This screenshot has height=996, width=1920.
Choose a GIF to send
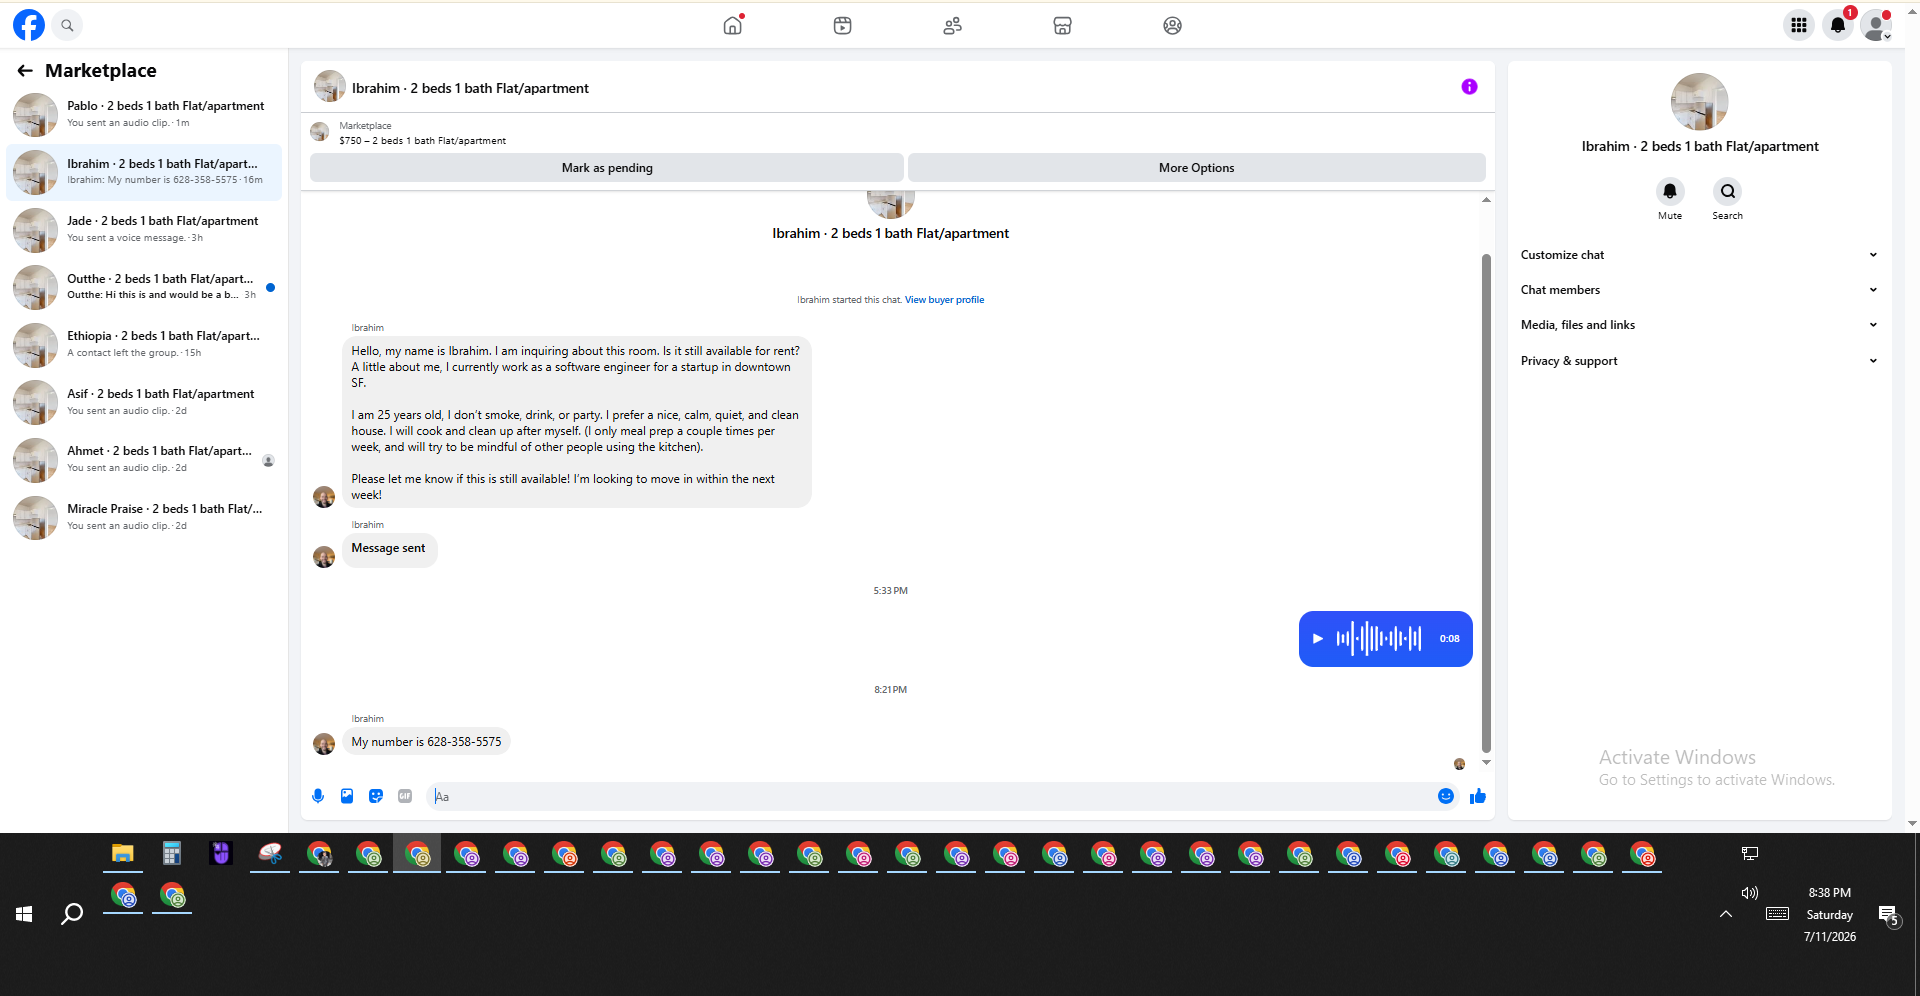(405, 796)
